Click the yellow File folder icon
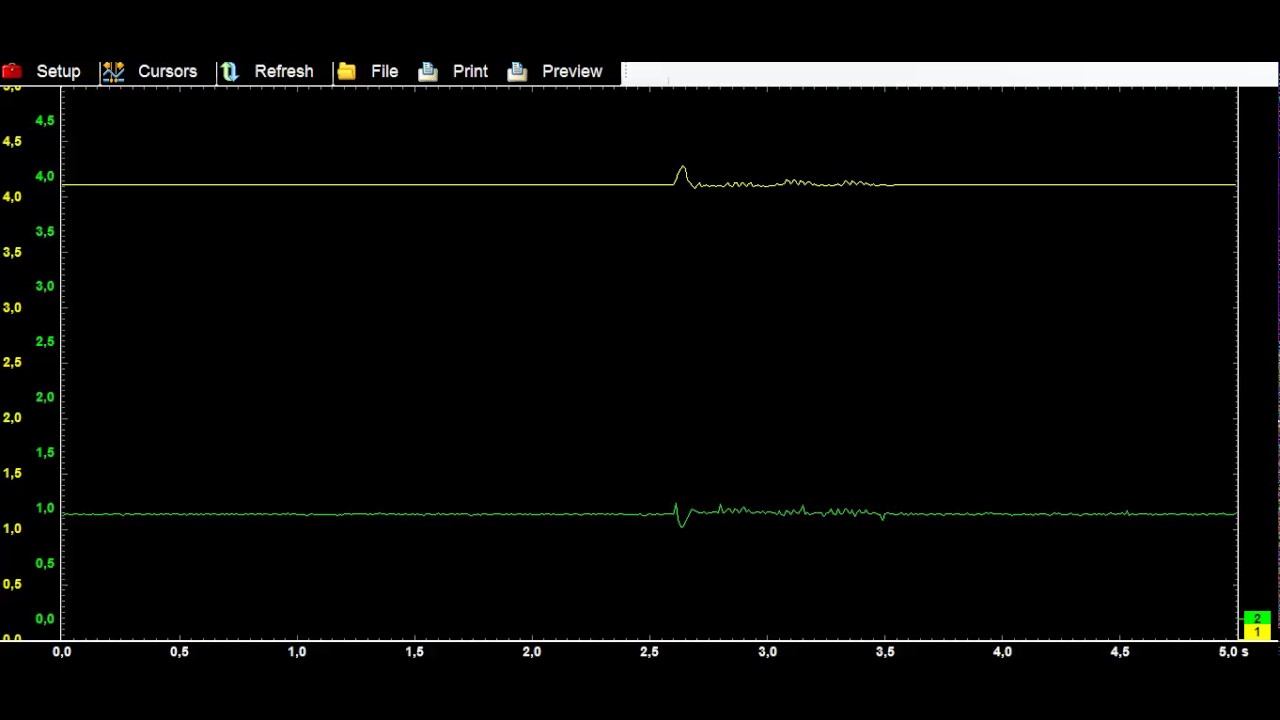 coord(347,71)
